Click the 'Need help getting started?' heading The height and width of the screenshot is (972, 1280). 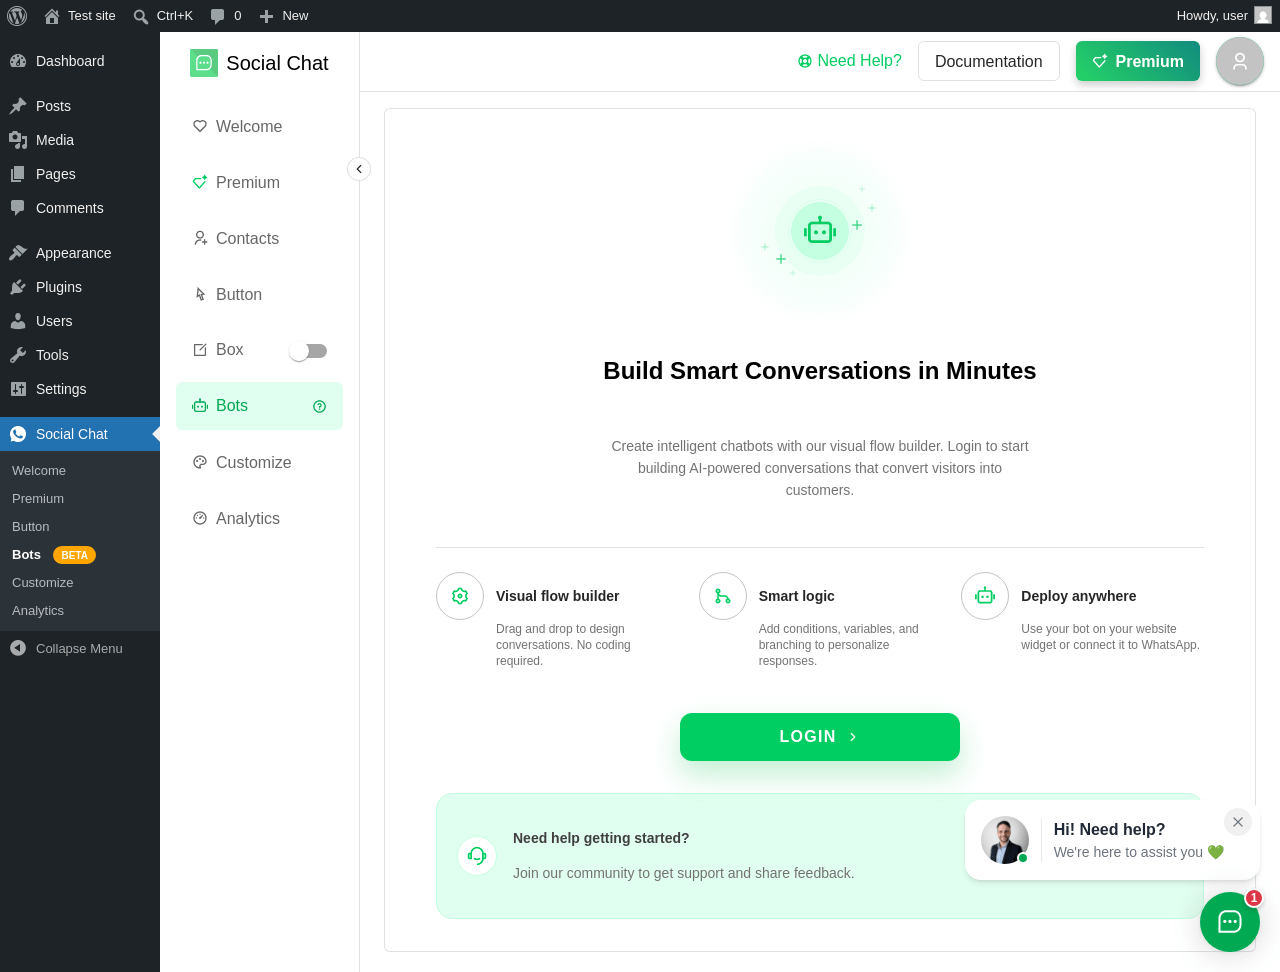pyautogui.click(x=601, y=838)
